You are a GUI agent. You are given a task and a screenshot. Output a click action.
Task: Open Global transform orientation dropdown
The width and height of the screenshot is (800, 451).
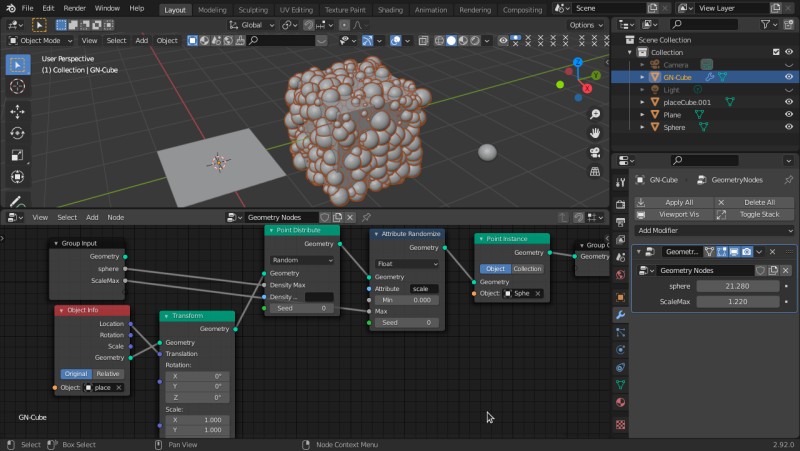tap(251, 24)
